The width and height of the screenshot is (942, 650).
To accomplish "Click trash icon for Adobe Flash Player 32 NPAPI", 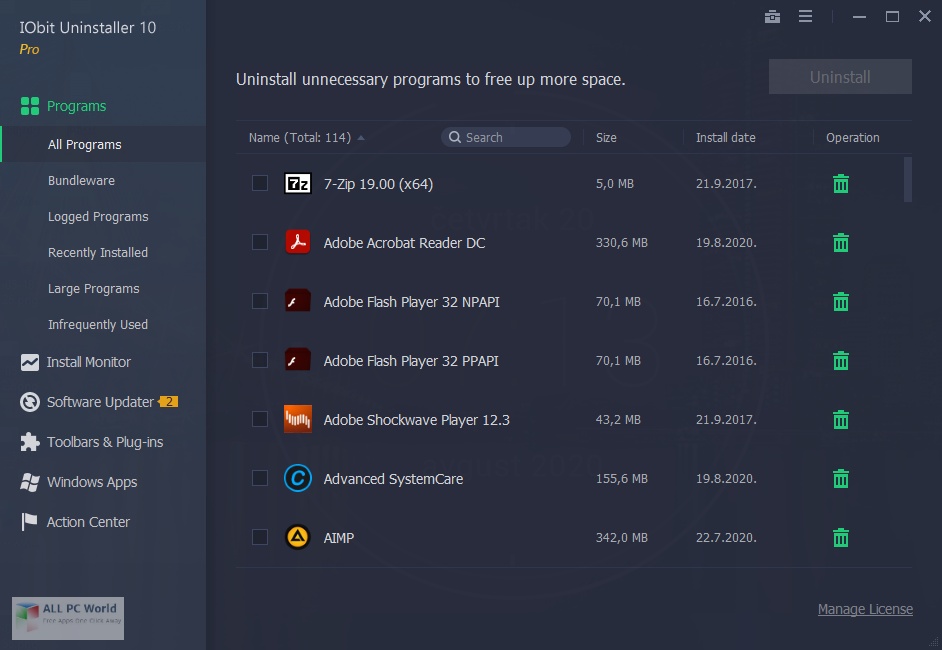I will coord(840,301).
